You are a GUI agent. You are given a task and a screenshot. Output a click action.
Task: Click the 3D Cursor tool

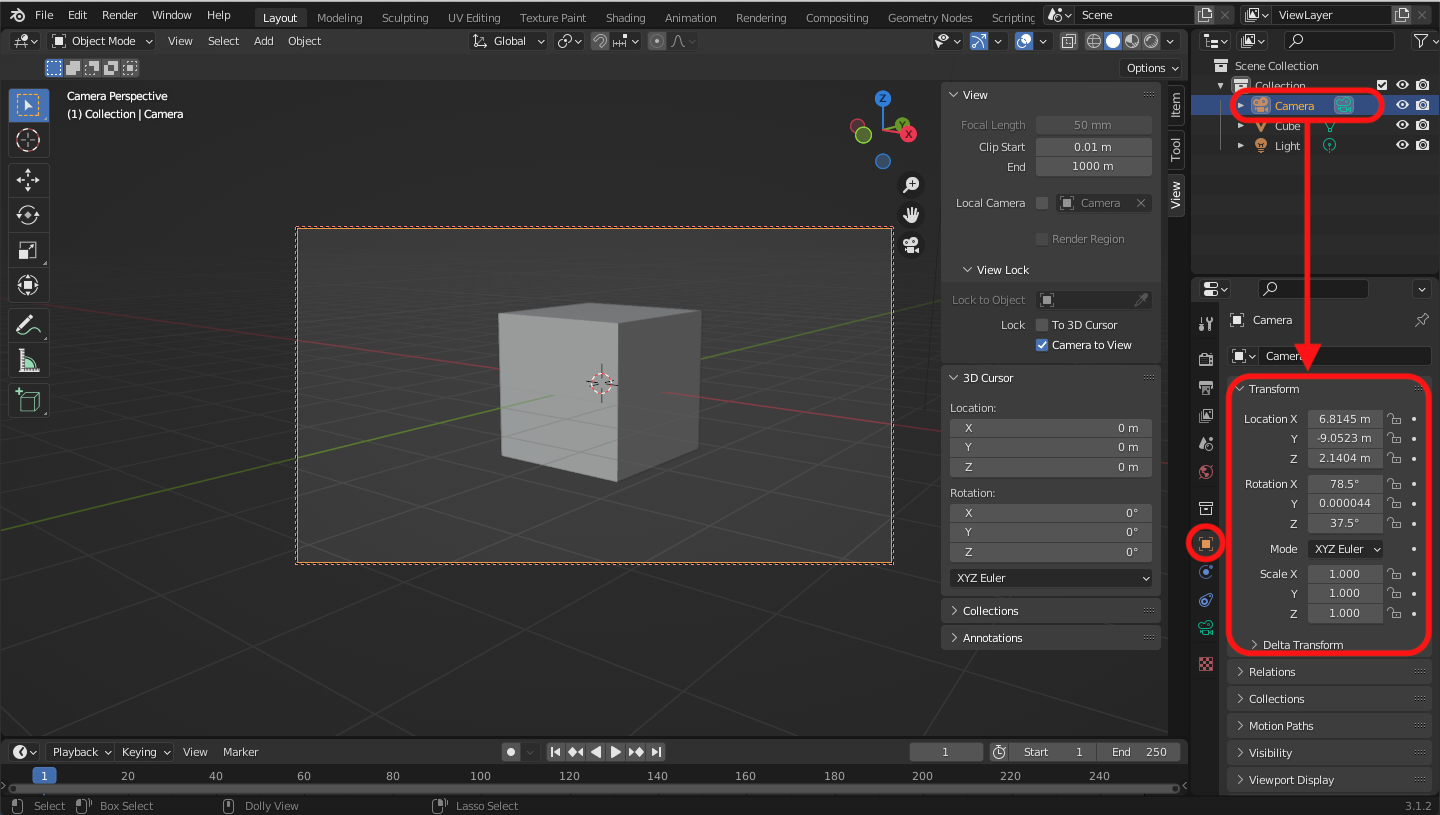click(x=28, y=140)
